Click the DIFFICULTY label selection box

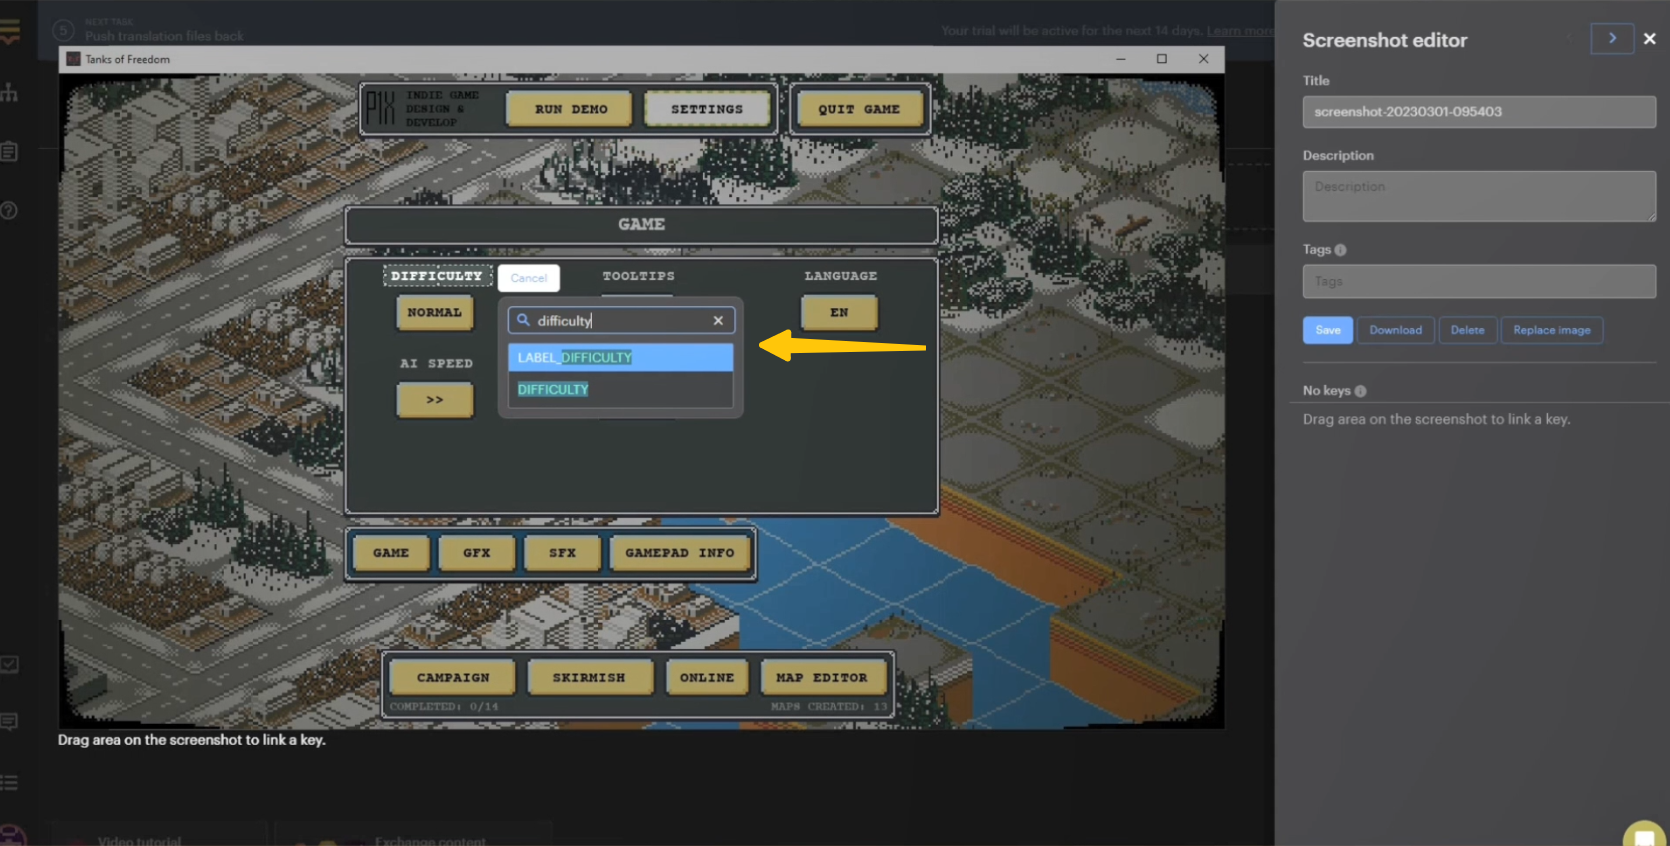pyautogui.click(x=437, y=276)
